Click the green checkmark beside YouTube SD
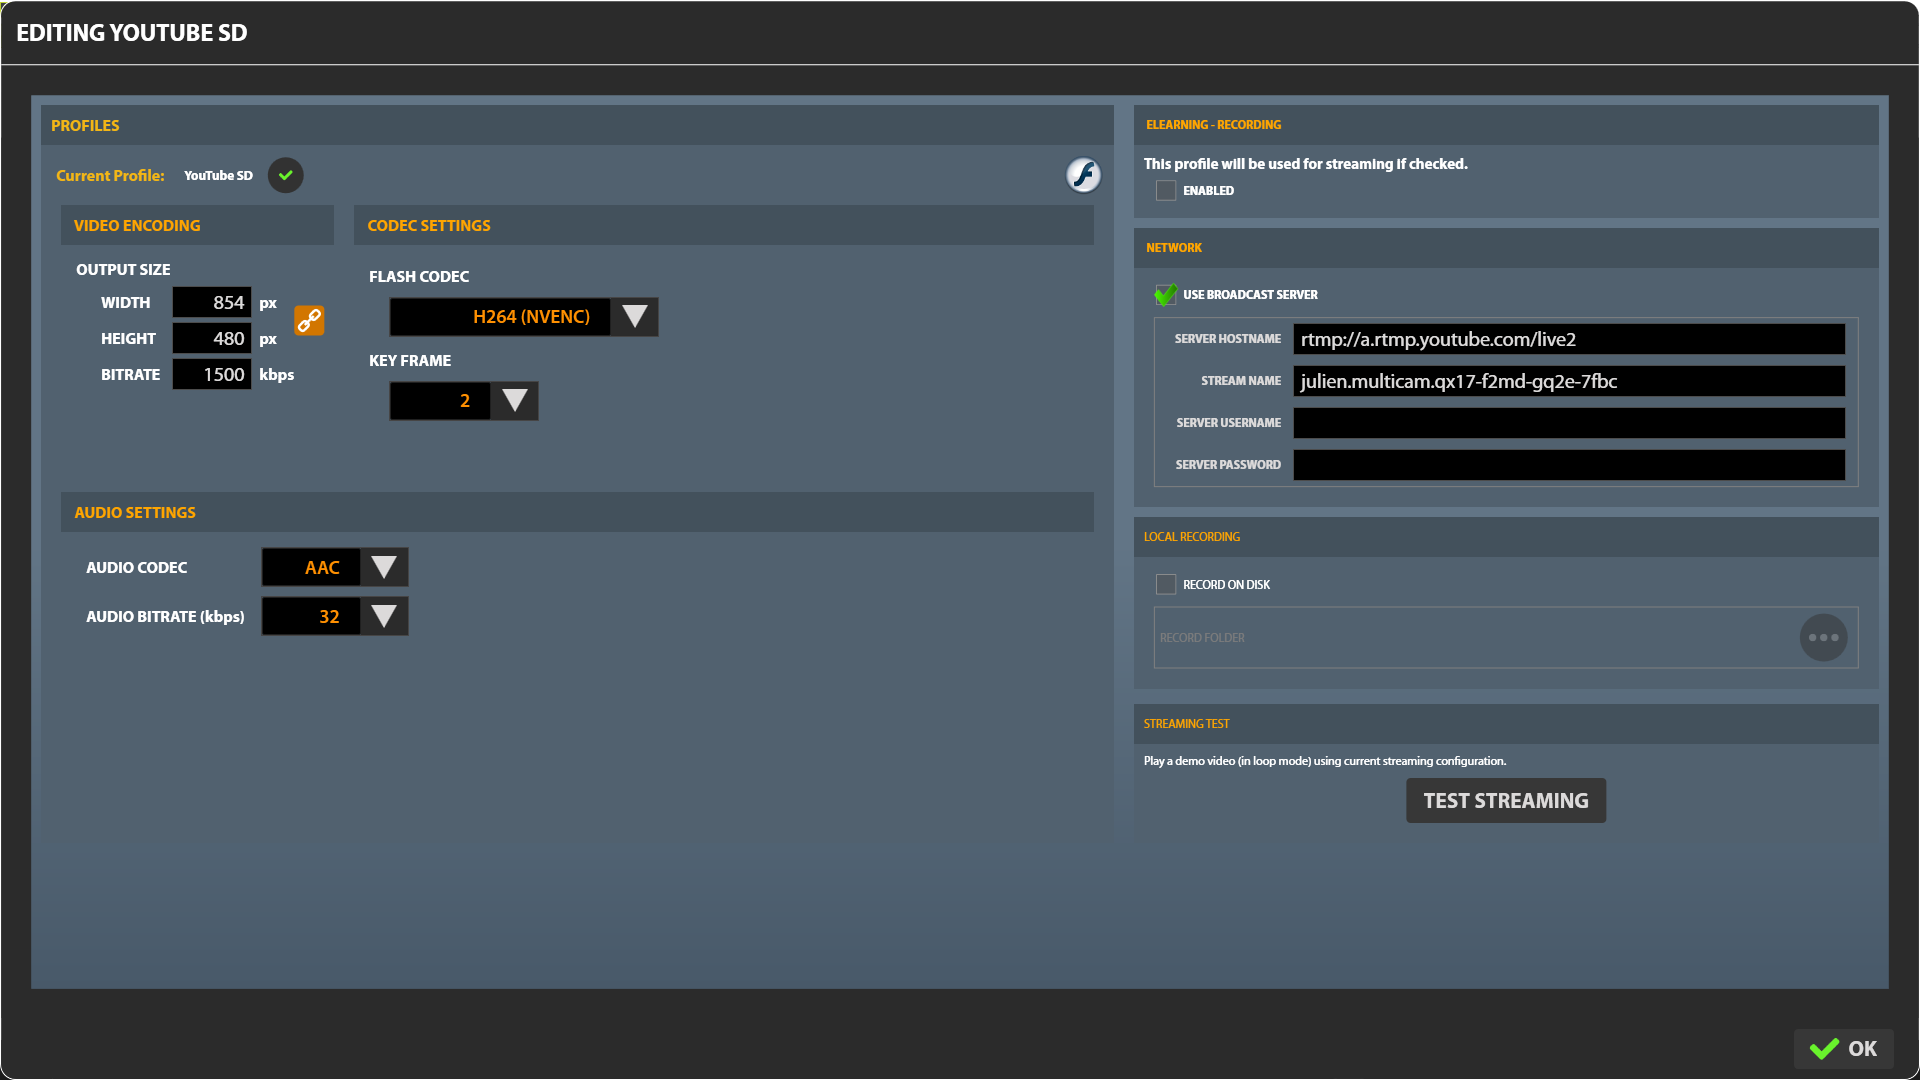1920x1080 pixels. 286,175
